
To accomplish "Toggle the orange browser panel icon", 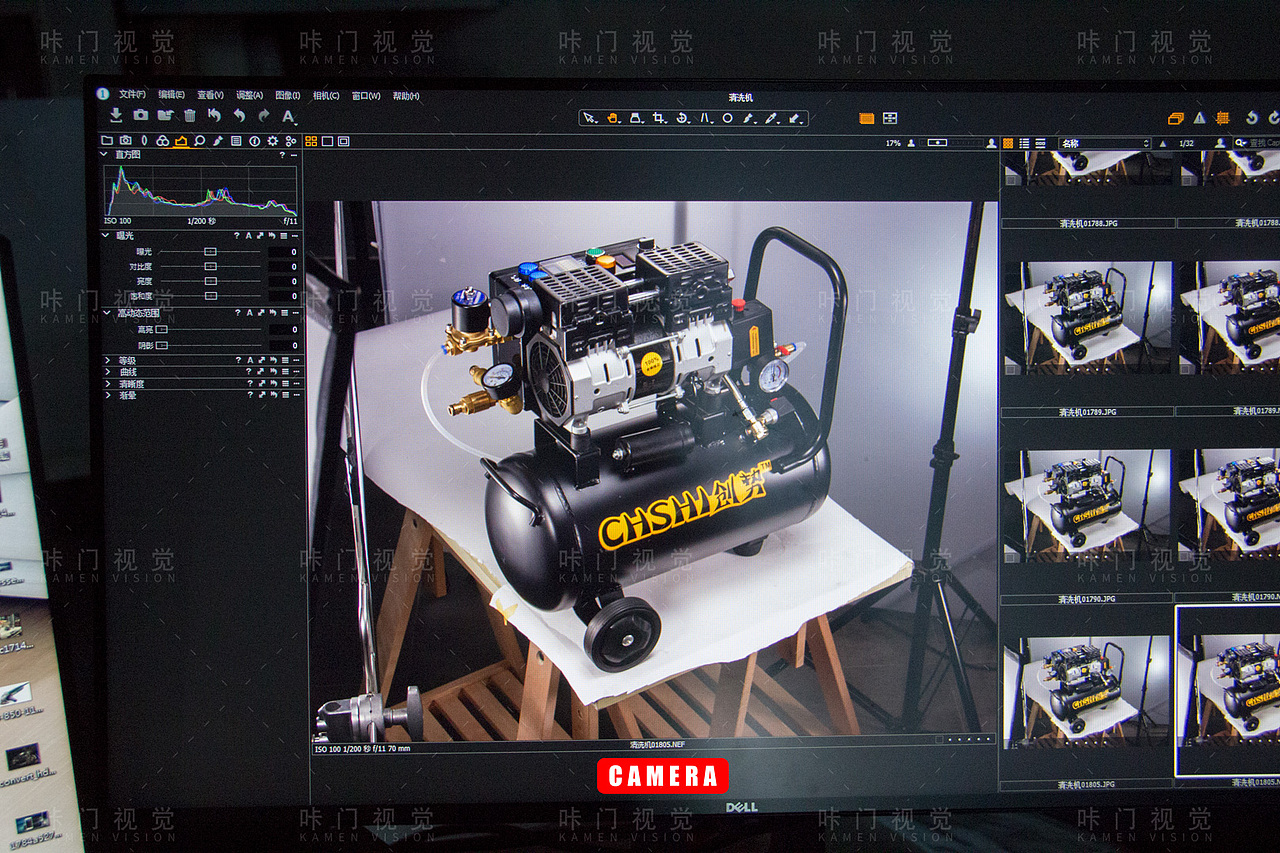I will (x=866, y=118).
